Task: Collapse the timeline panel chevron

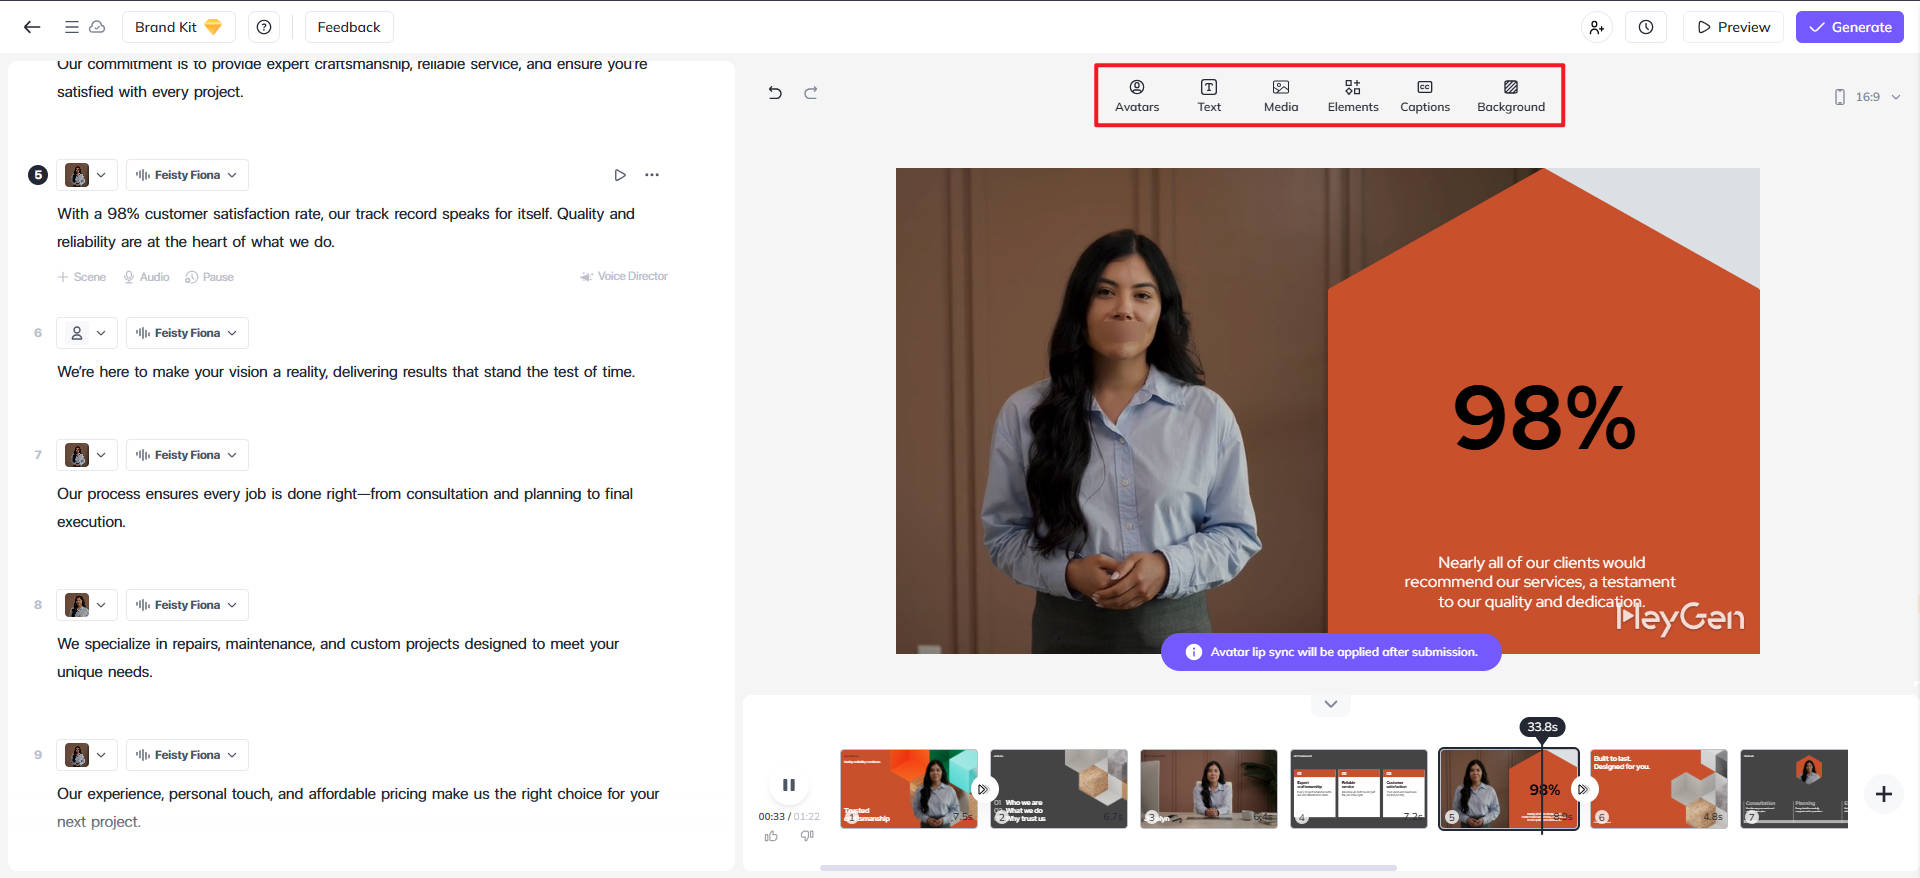Action: tap(1331, 704)
